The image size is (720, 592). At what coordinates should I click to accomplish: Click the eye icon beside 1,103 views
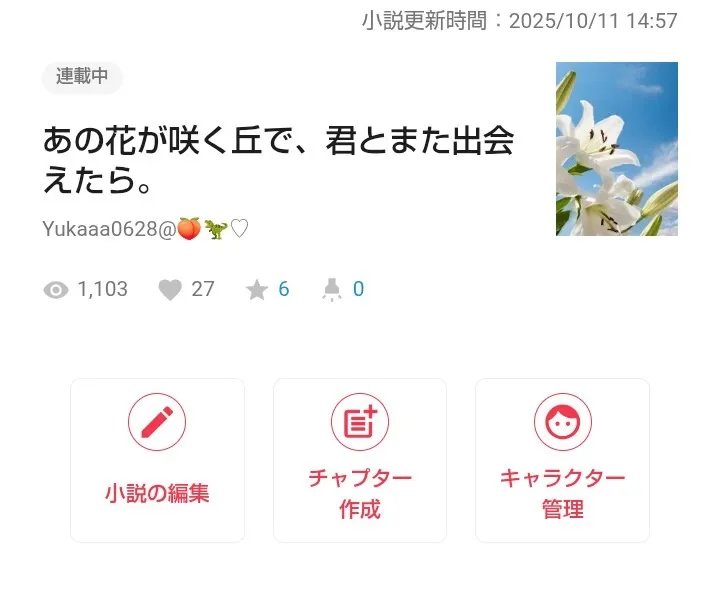click(x=56, y=290)
